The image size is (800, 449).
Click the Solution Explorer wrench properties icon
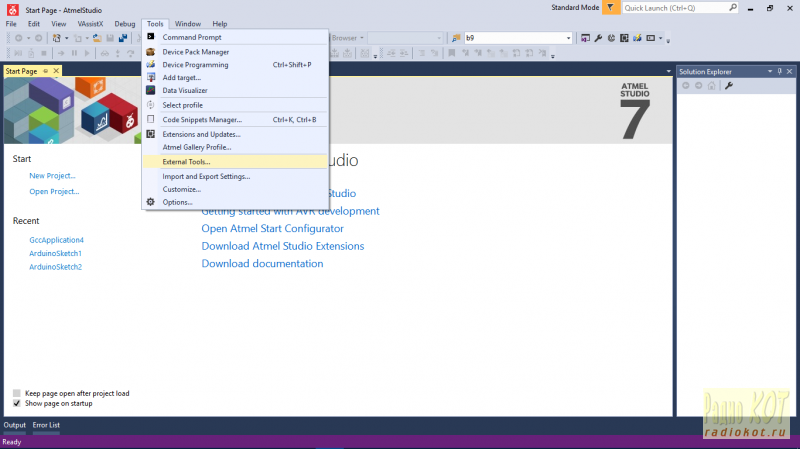pyautogui.click(x=729, y=86)
